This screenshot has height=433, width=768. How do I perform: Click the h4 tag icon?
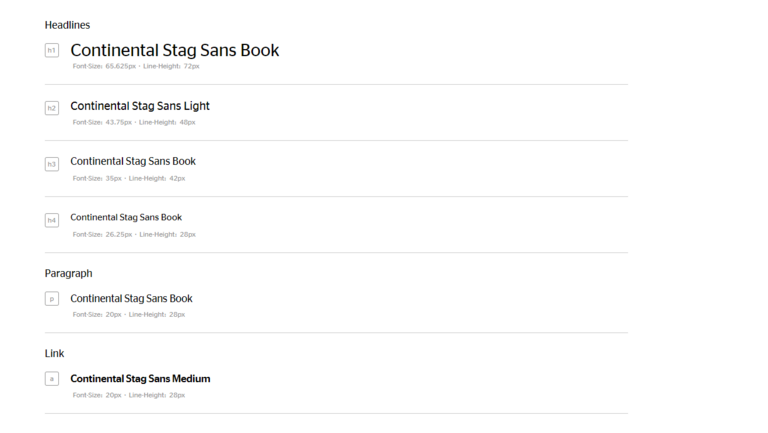[x=52, y=219]
